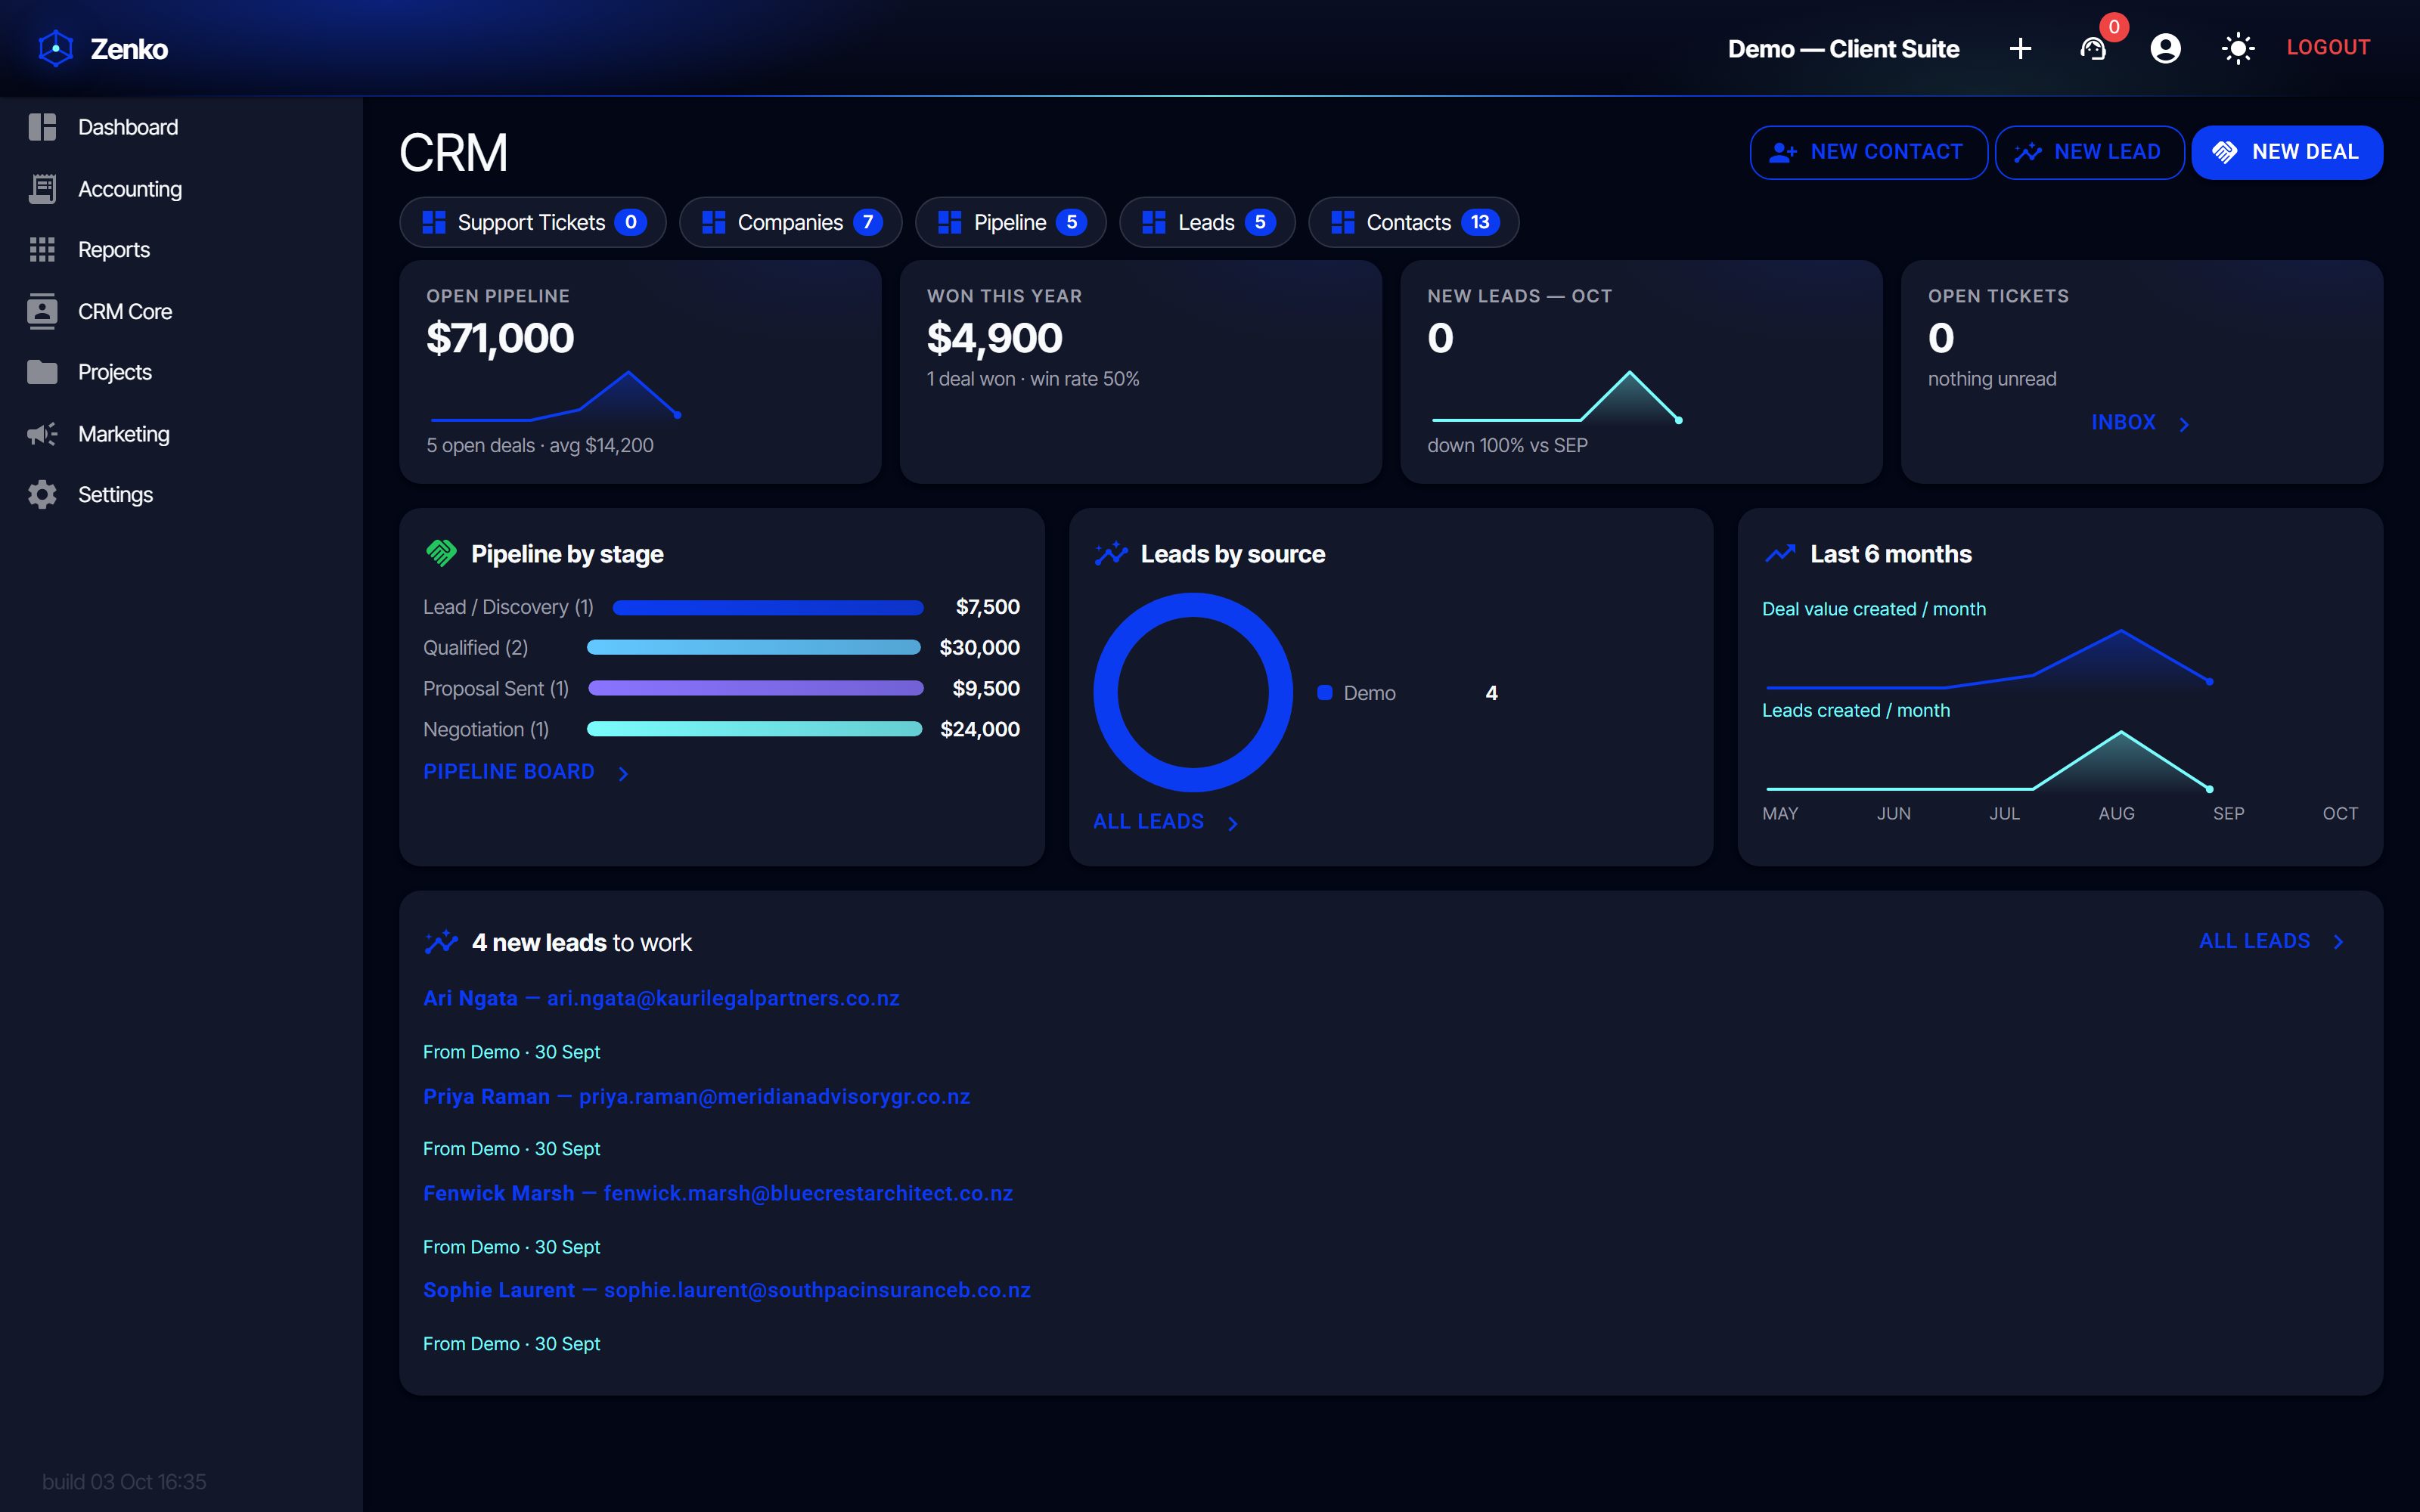
Task: Open the Contacts tab
Action: tap(1413, 222)
